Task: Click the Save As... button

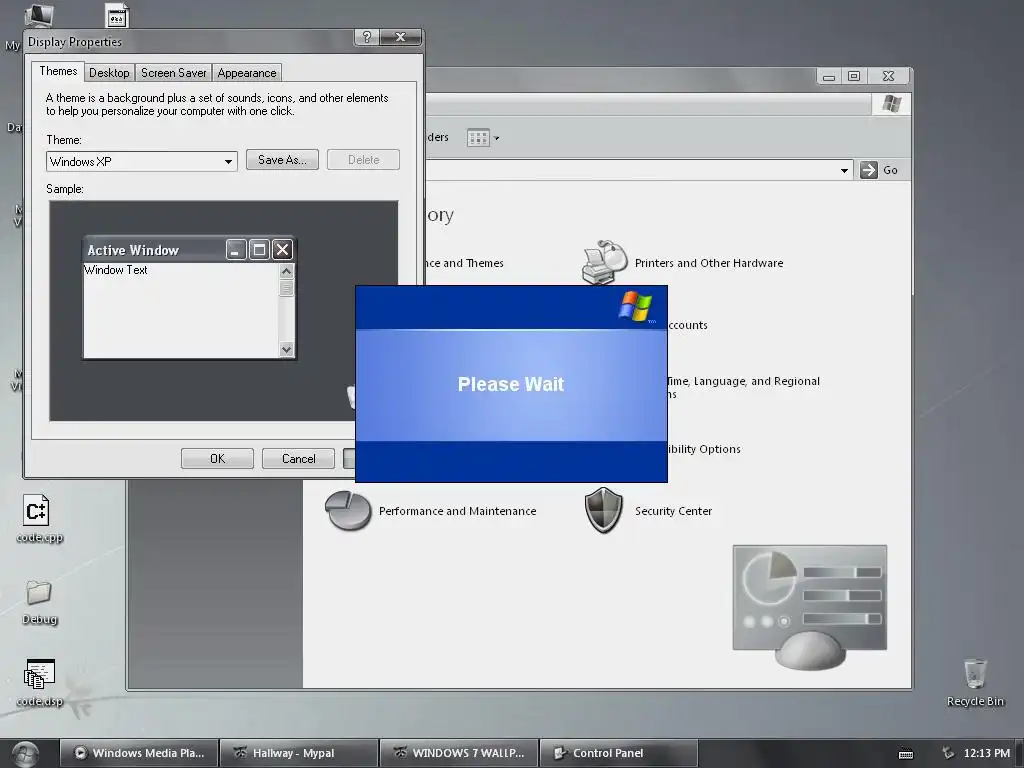Action: click(x=282, y=160)
